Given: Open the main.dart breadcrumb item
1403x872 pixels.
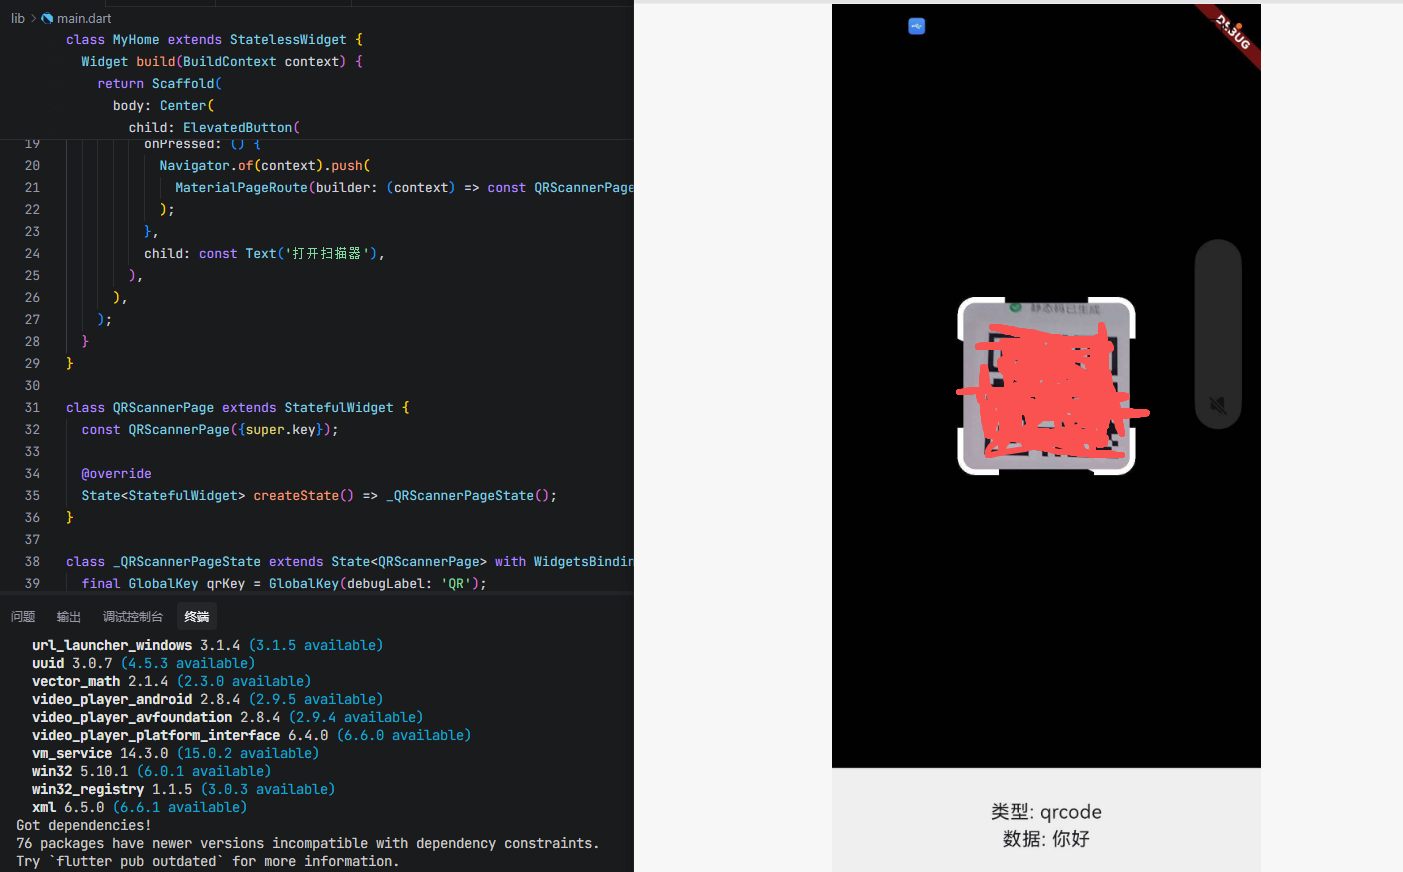Looking at the screenshot, I should point(84,18).
